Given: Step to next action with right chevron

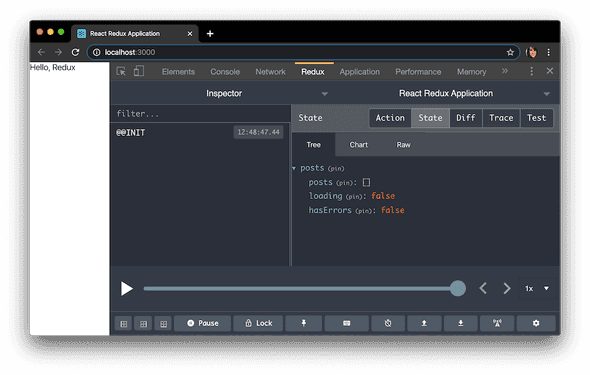Looking at the screenshot, I should click(507, 288).
